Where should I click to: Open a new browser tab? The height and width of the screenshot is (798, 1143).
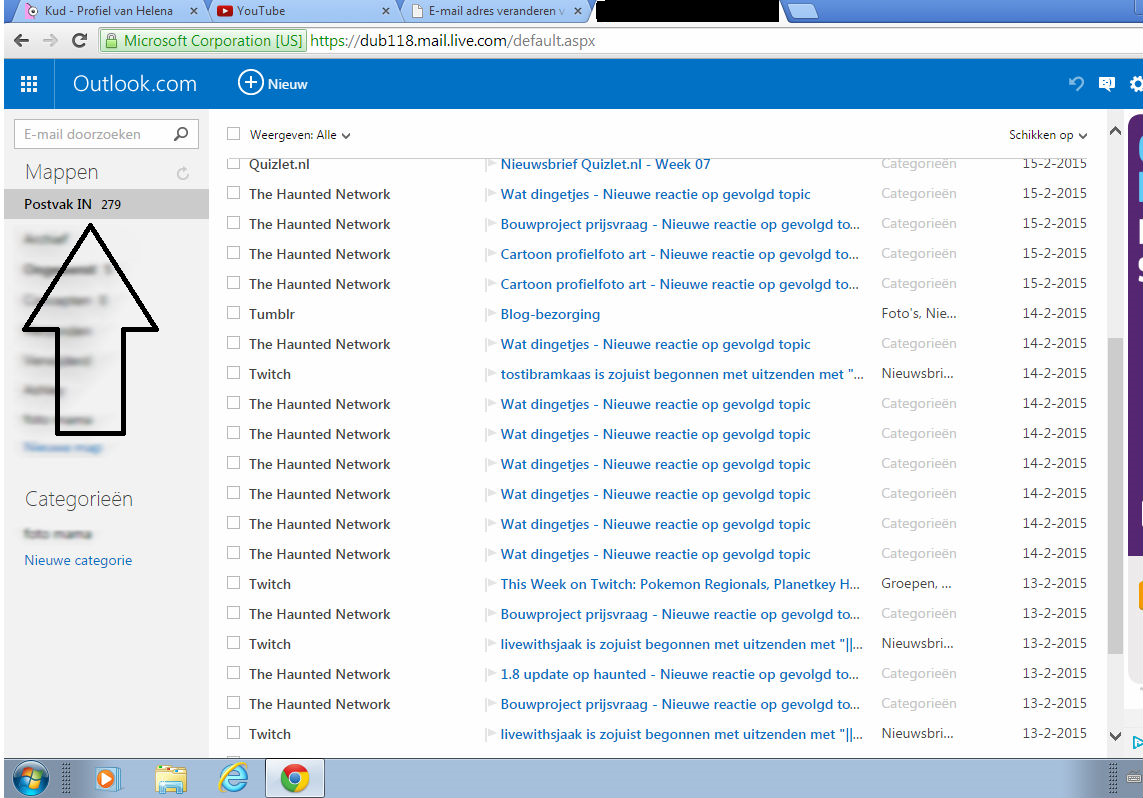[802, 11]
